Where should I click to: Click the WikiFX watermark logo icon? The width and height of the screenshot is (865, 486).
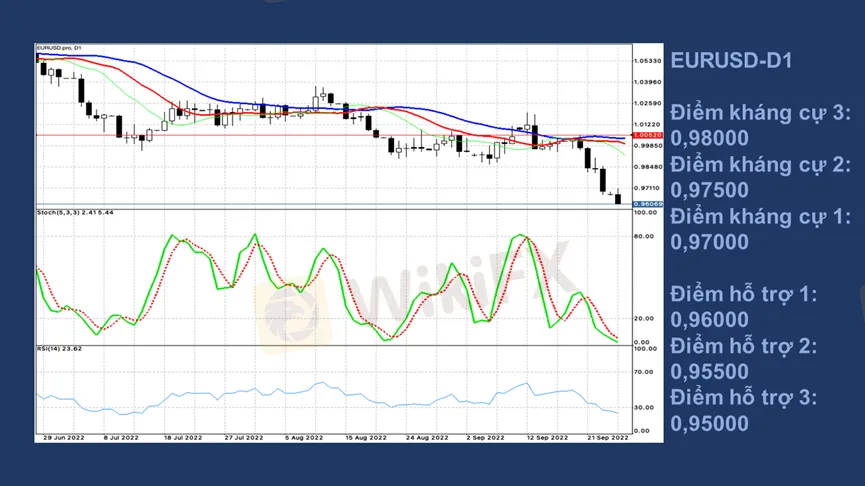292,312
